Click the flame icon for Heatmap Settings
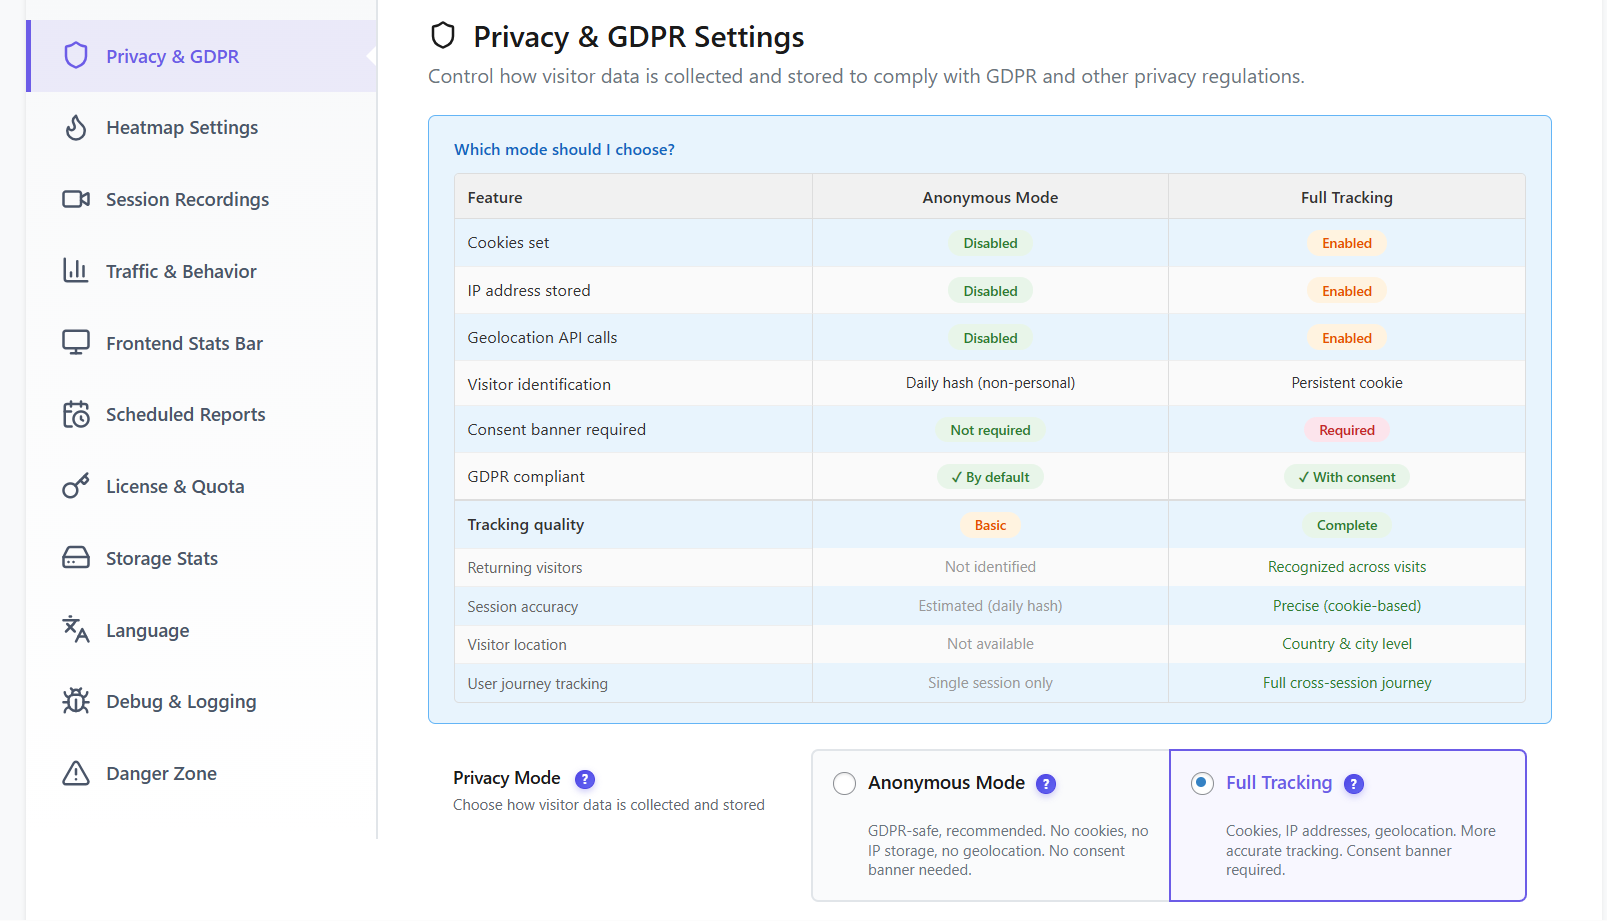This screenshot has width=1607, height=921. pos(76,128)
